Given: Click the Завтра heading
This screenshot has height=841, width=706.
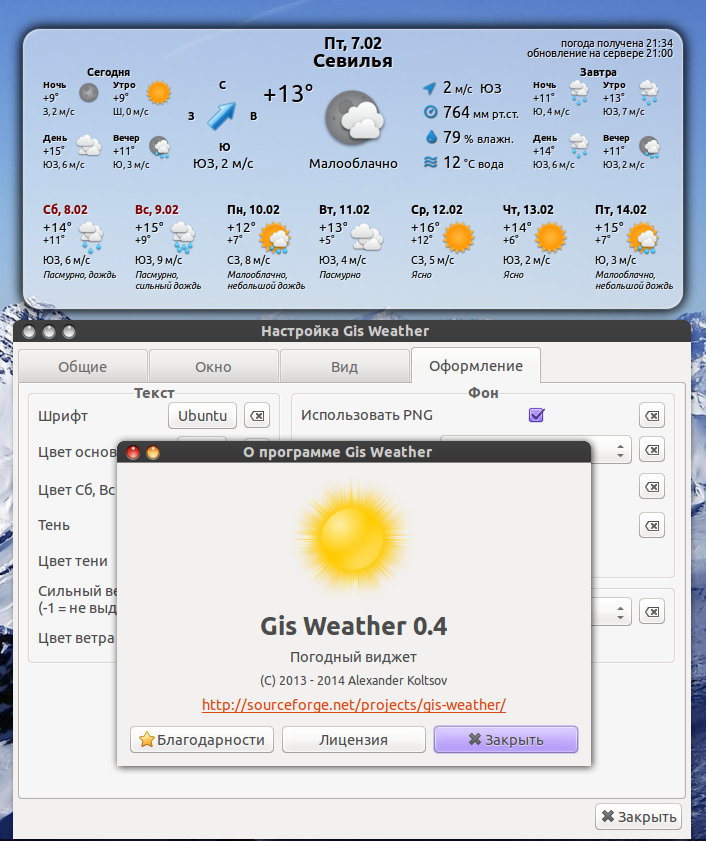Looking at the screenshot, I should tap(598, 72).
